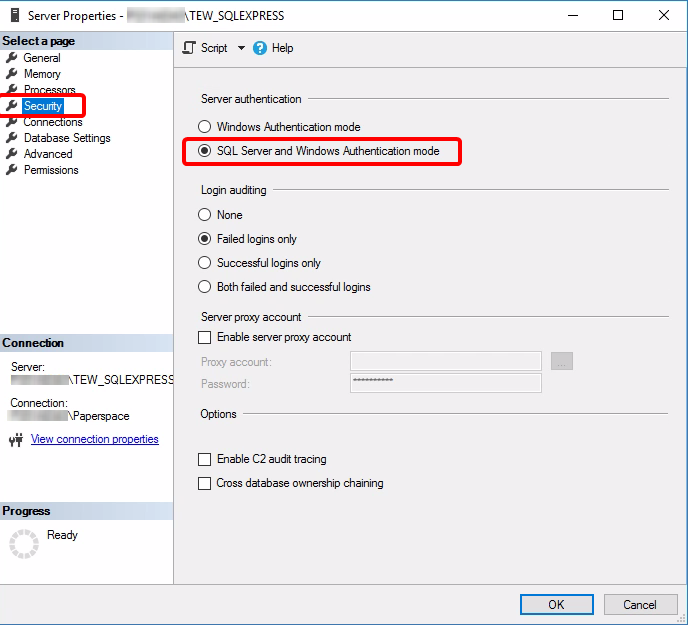Viewport: 688px width, 625px height.
Task: Click the wrench icon beside General
Action: point(12,57)
